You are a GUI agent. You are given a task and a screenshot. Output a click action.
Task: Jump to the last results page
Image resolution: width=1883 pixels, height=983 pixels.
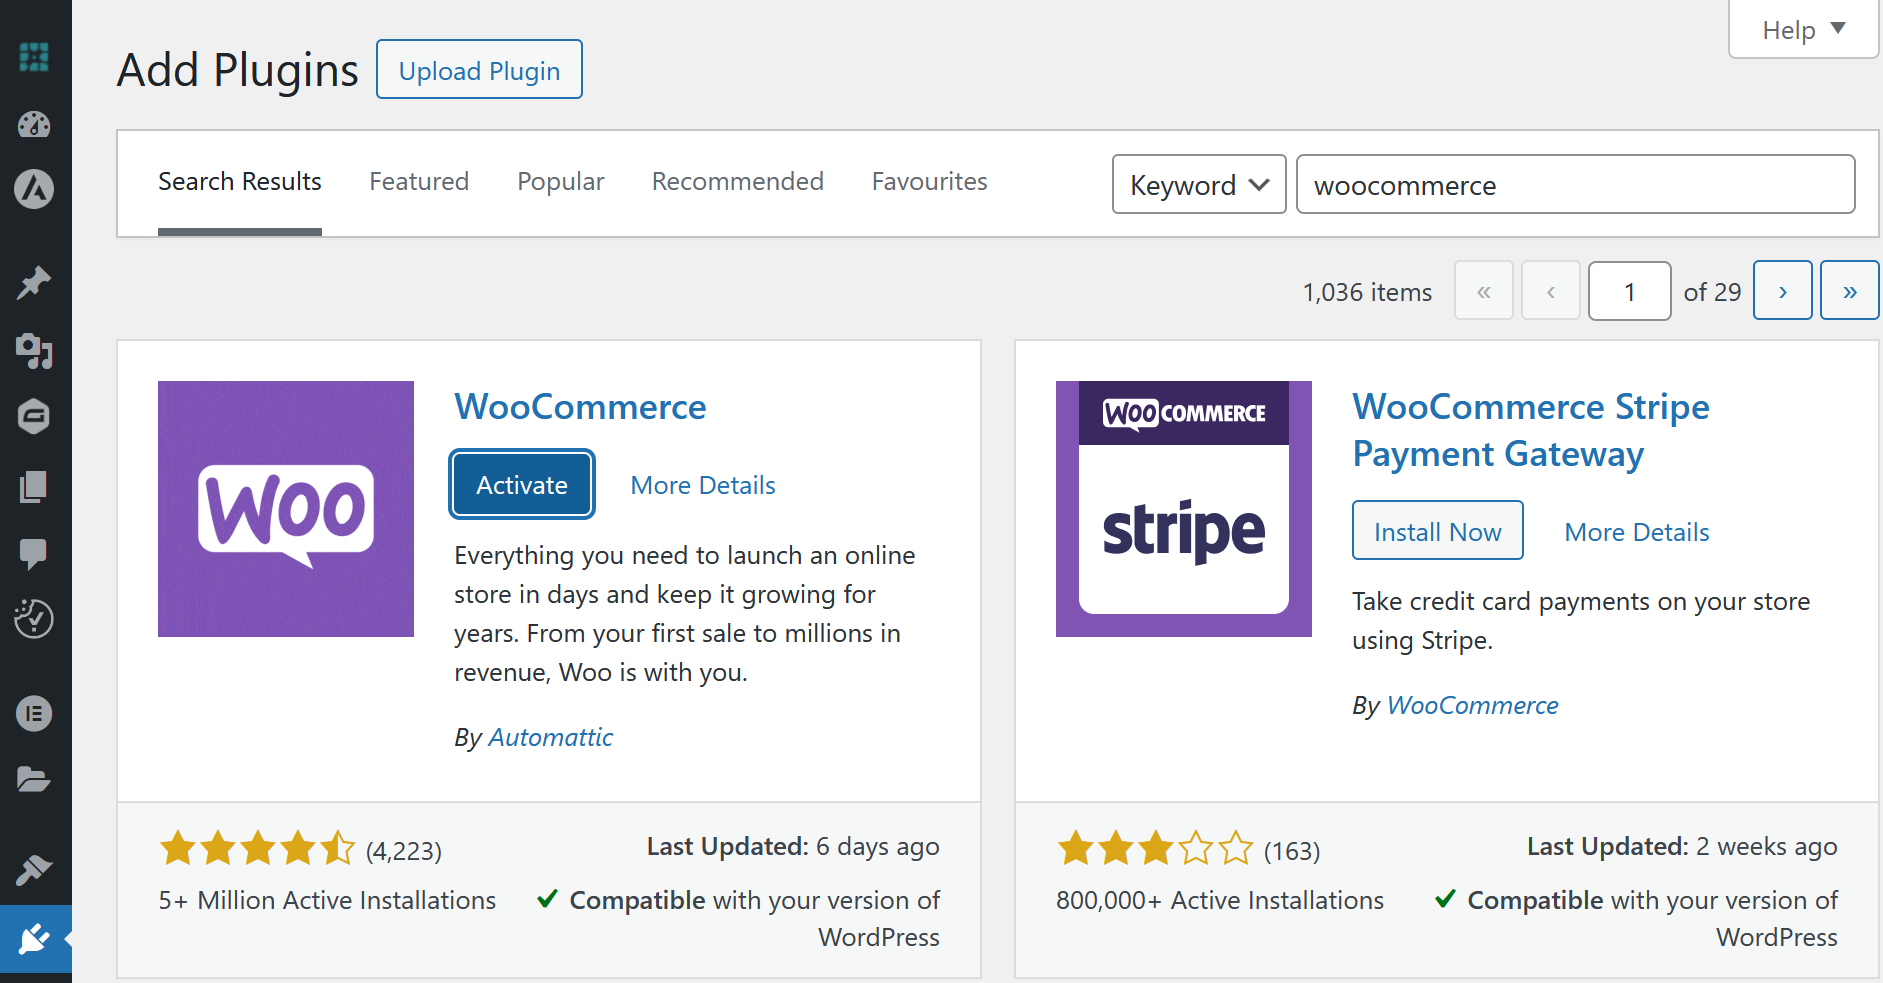pyautogui.click(x=1849, y=290)
